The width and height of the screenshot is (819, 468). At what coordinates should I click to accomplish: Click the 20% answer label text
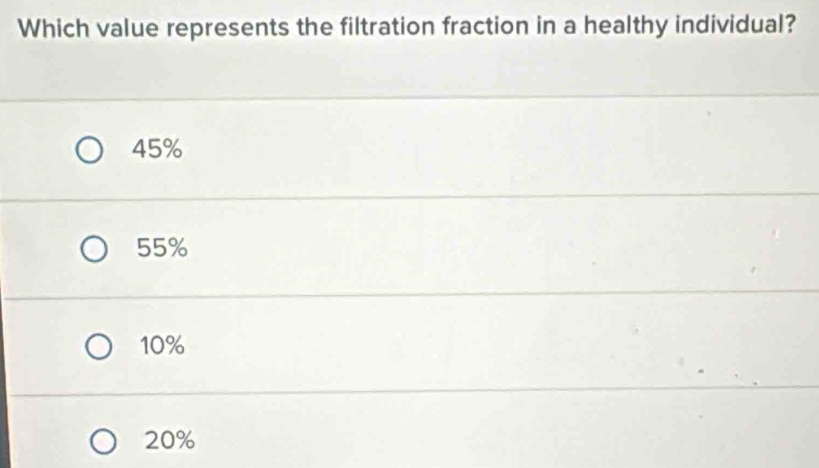pos(169,439)
